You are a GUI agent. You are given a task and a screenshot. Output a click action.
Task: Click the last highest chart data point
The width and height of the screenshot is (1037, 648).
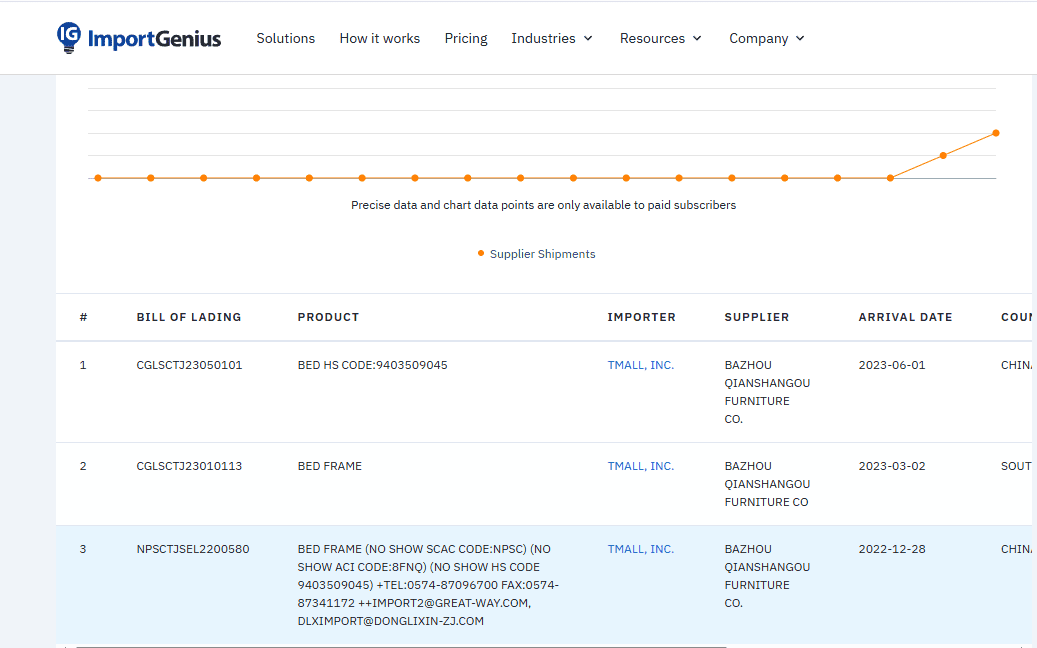tap(996, 133)
